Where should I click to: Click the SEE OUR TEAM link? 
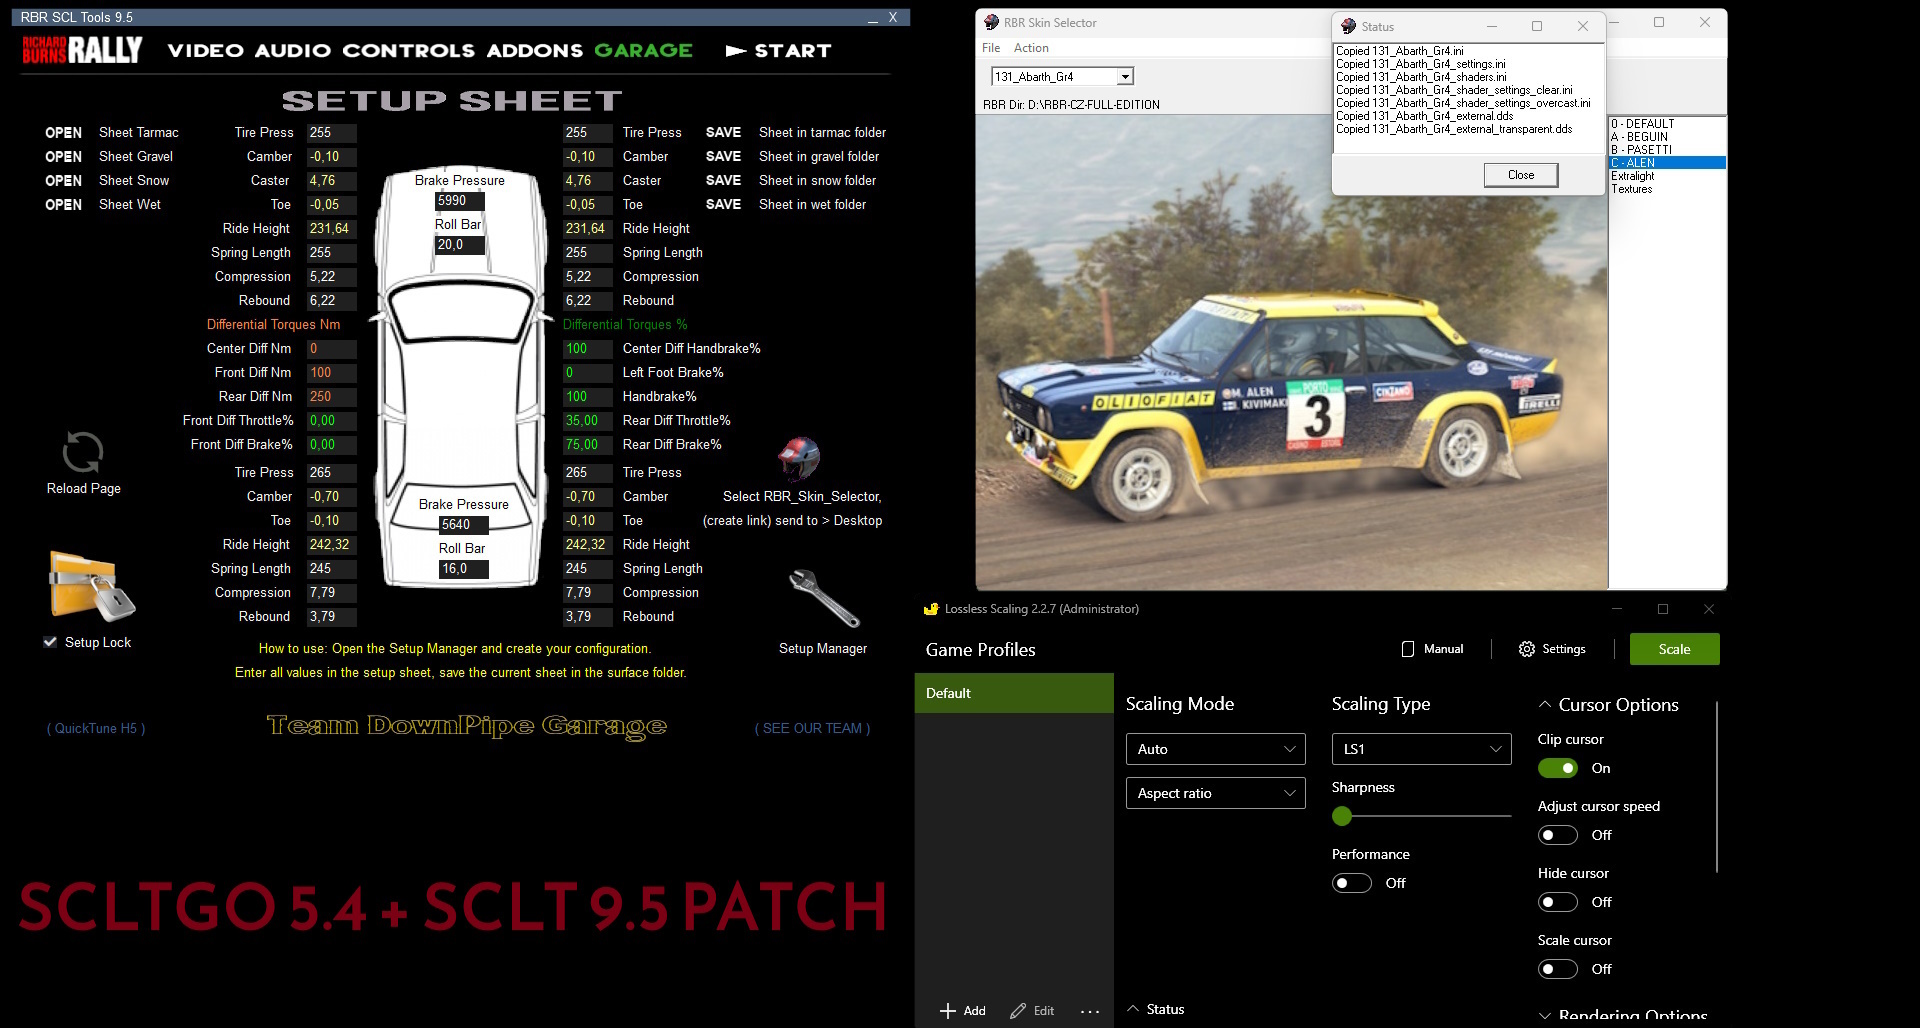[x=812, y=728]
